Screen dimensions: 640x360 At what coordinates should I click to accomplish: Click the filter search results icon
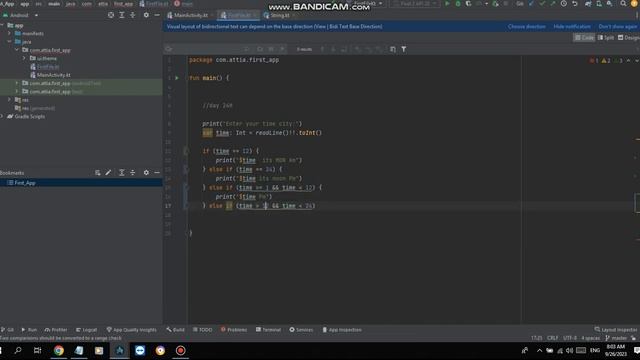[404, 49]
